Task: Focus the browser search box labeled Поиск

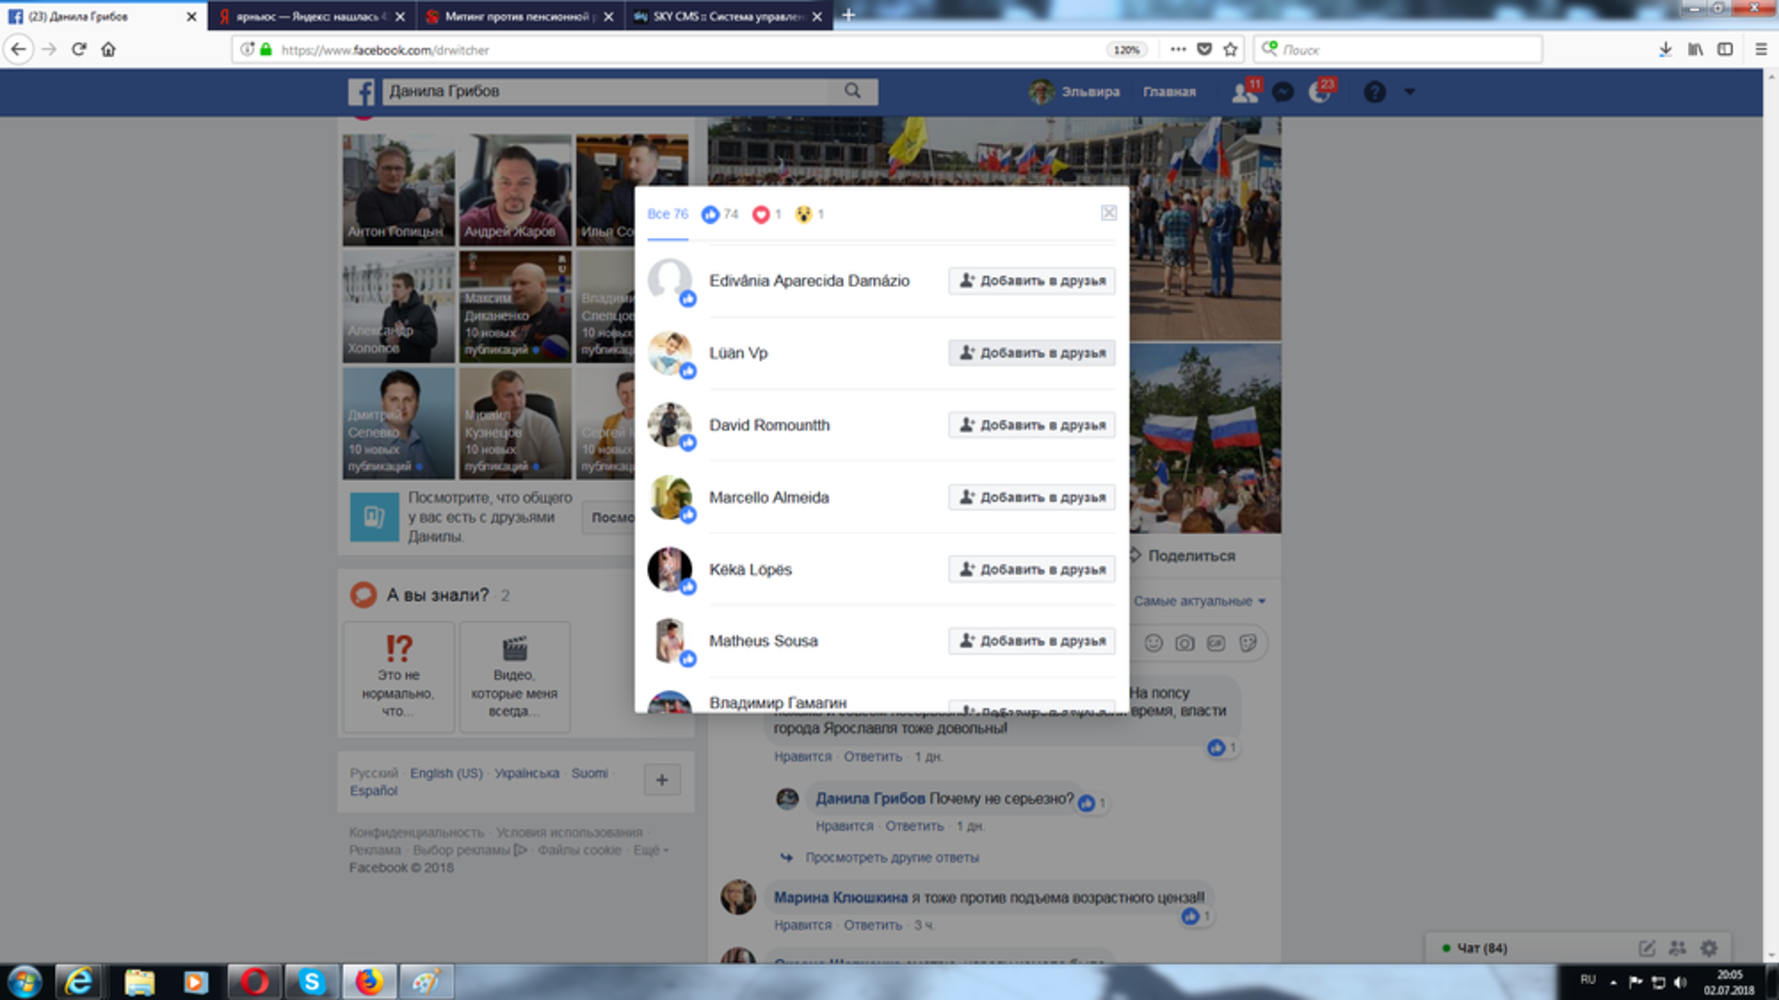Action: (1397, 49)
